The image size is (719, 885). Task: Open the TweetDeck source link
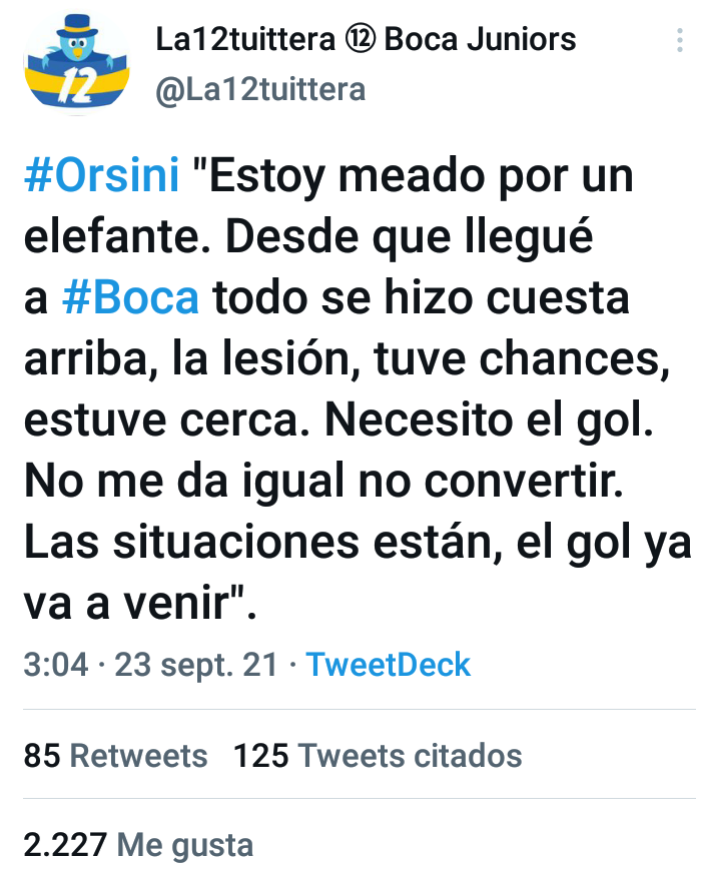[x=388, y=664]
